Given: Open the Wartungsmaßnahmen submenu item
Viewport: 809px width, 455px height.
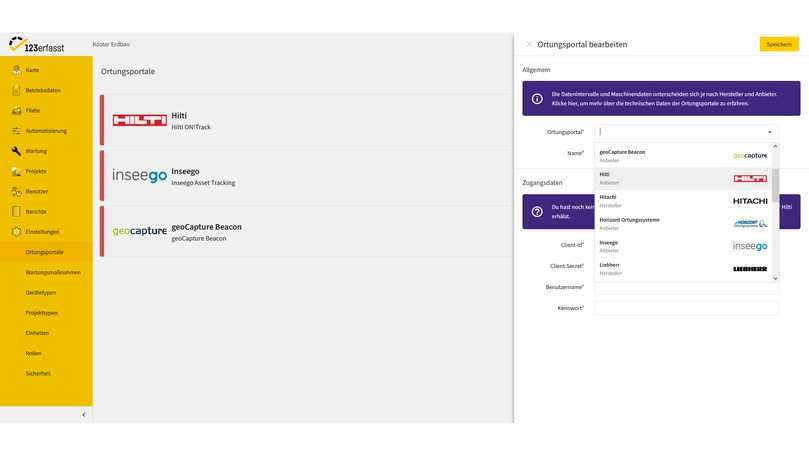Looking at the screenshot, I should pos(53,272).
